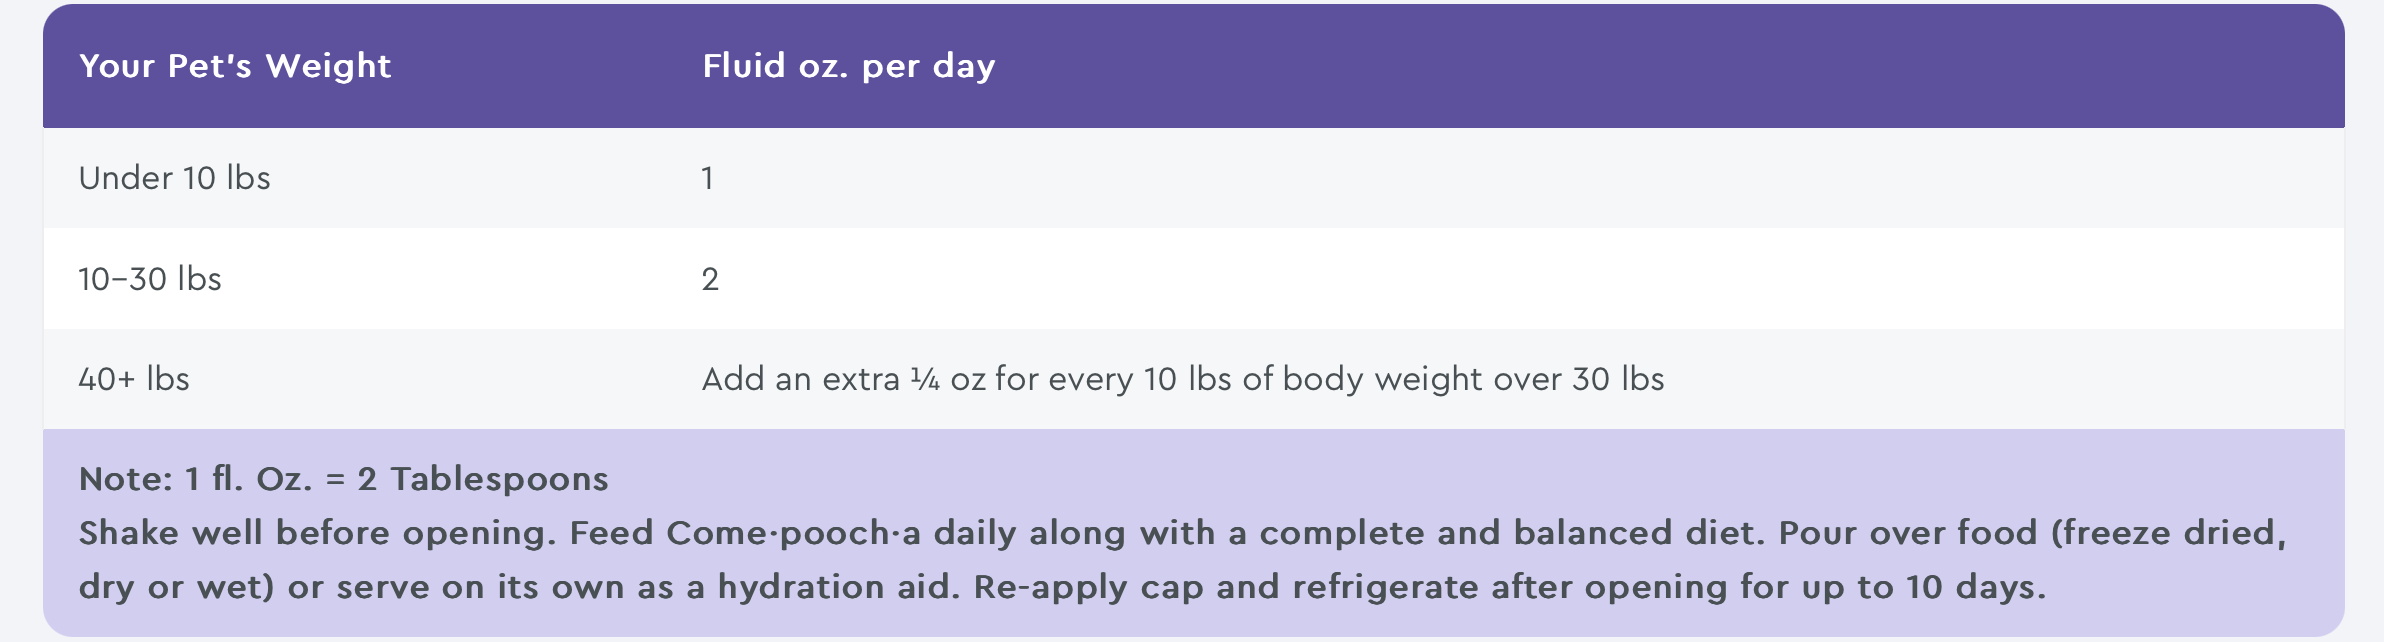Click "Re-apply cap and refrigerate" text
2384x642 pixels.
coord(1226,587)
